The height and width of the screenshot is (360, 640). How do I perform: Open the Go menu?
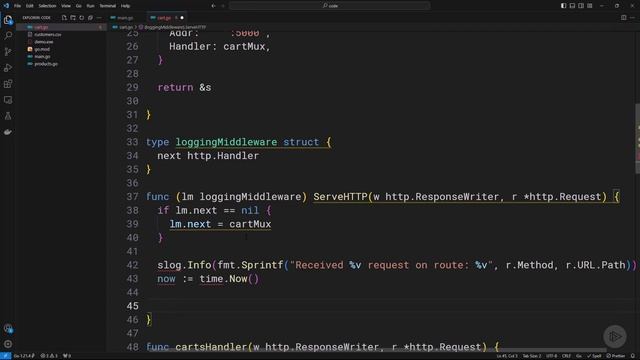pyautogui.click(x=78, y=6)
